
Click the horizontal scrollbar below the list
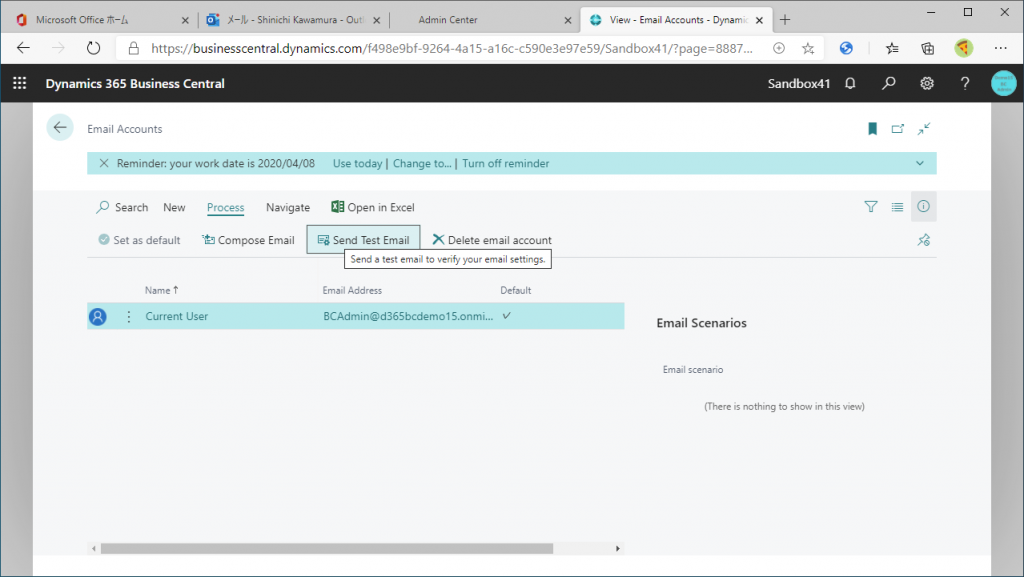point(327,548)
